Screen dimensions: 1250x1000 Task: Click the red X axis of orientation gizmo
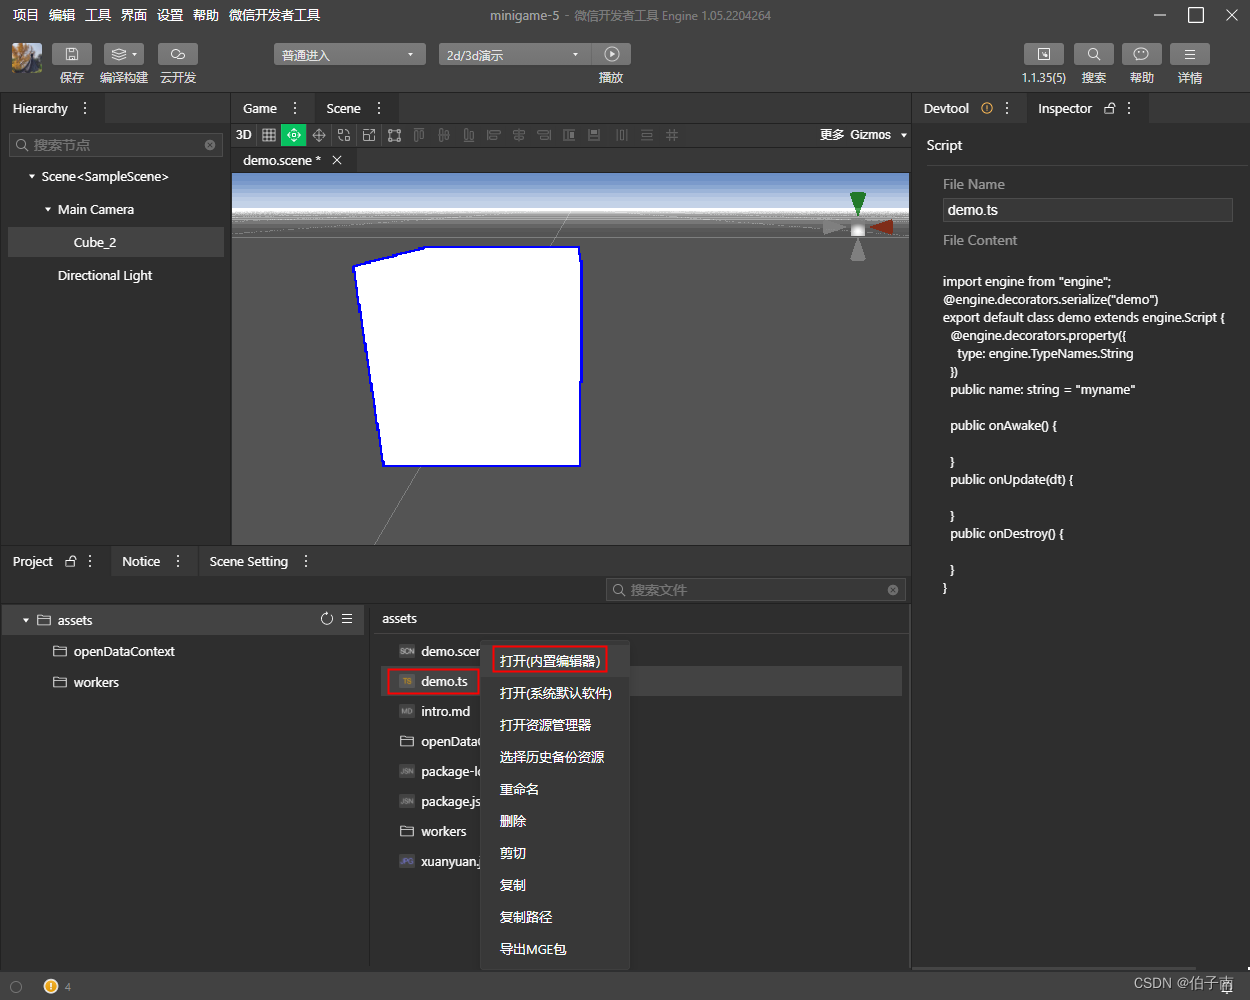tap(882, 228)
